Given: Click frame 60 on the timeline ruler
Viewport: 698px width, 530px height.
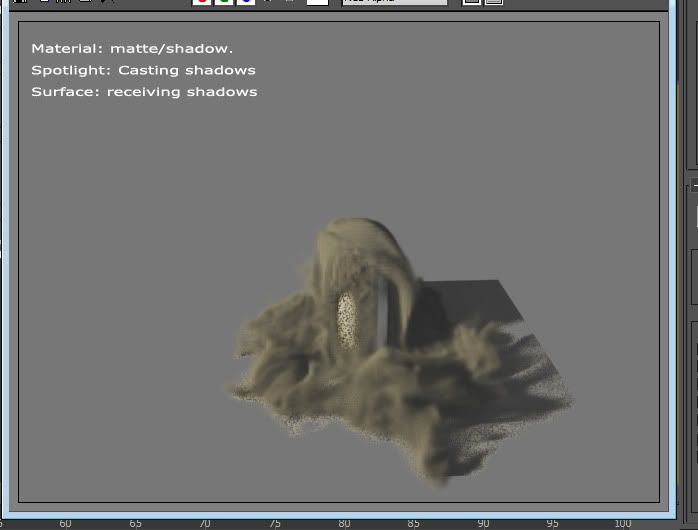Looking at the screenshot, I should click(66, 523).
